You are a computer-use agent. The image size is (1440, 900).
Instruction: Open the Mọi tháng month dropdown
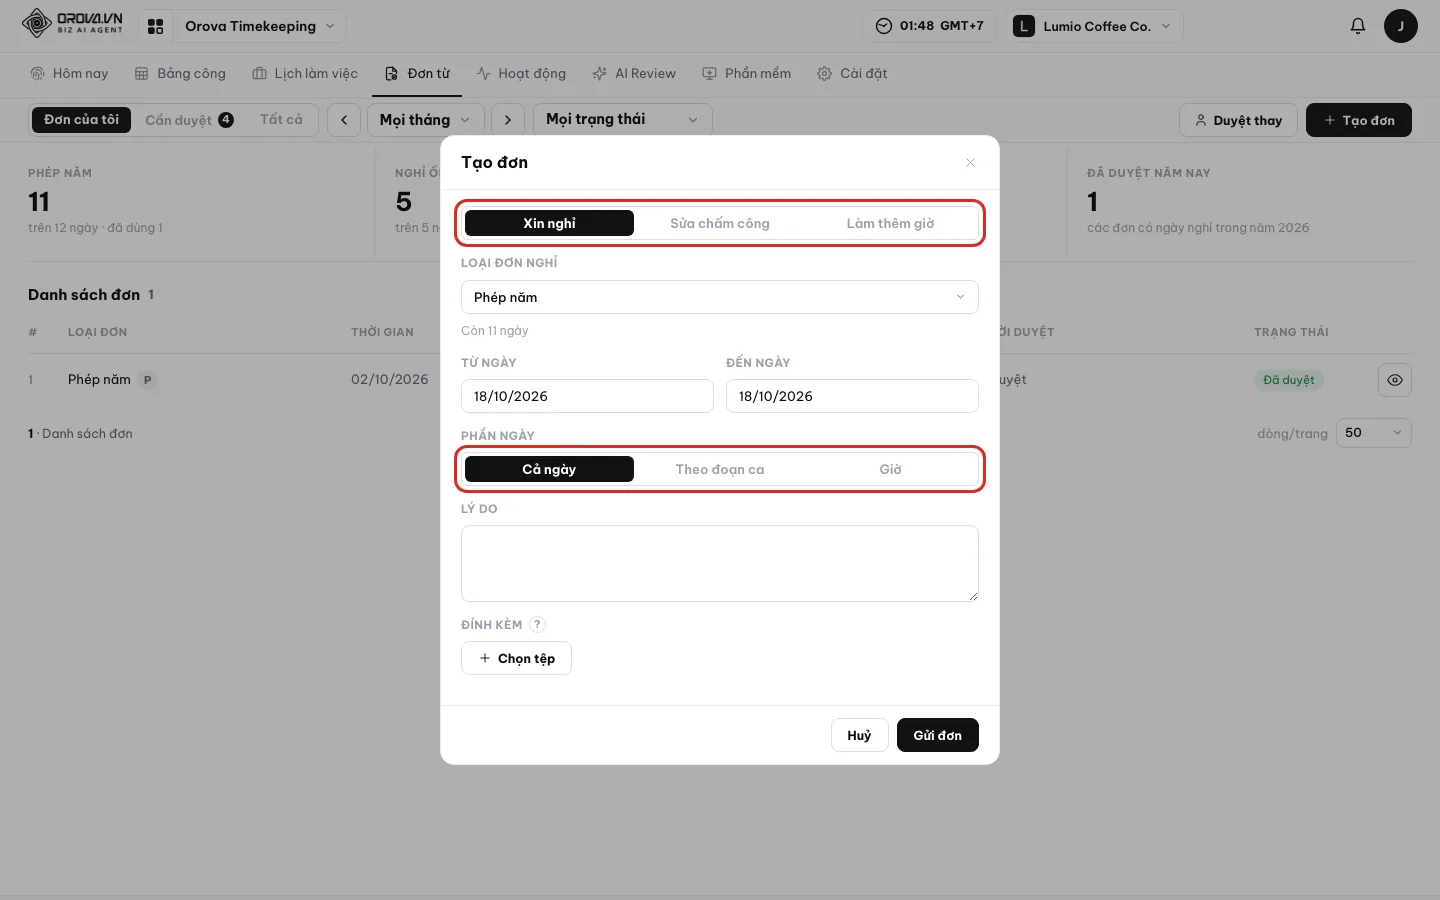(x=426, y=120)
